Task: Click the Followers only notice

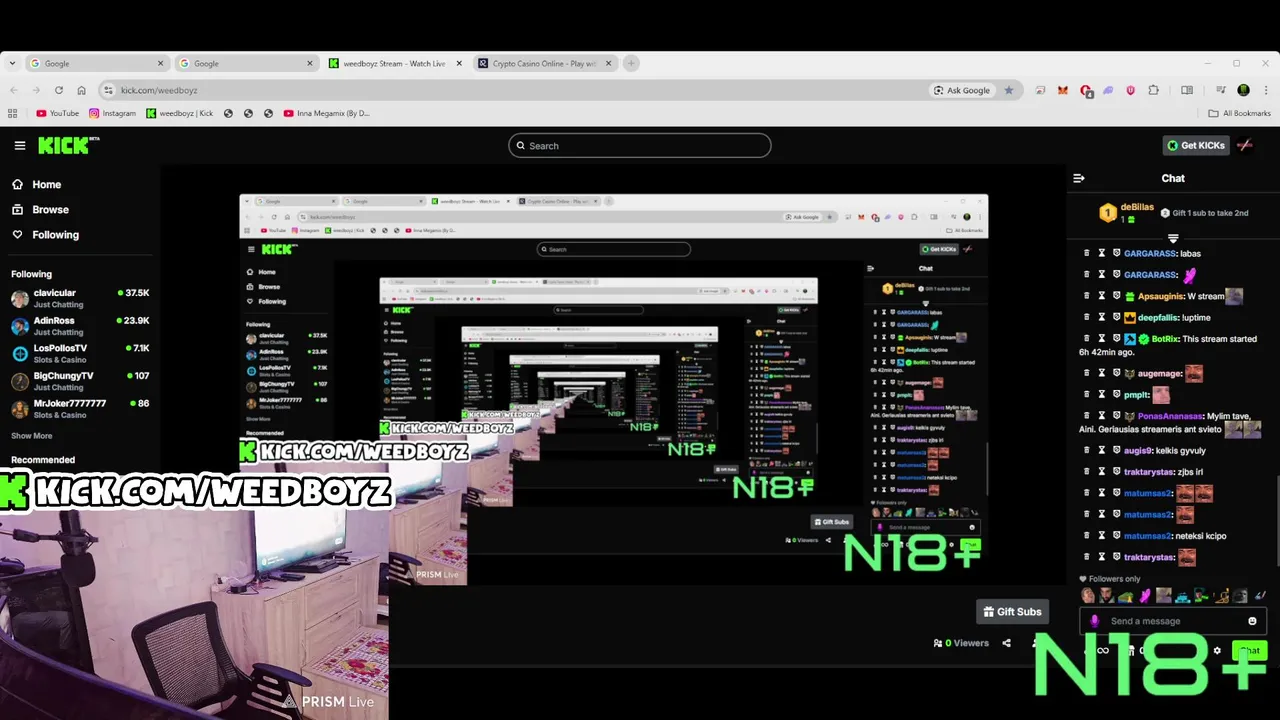Action: click(1110, 579)
